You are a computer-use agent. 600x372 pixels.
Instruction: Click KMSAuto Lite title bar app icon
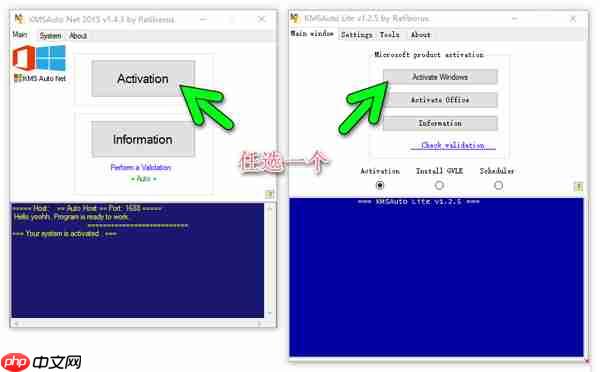coord(295,18)
